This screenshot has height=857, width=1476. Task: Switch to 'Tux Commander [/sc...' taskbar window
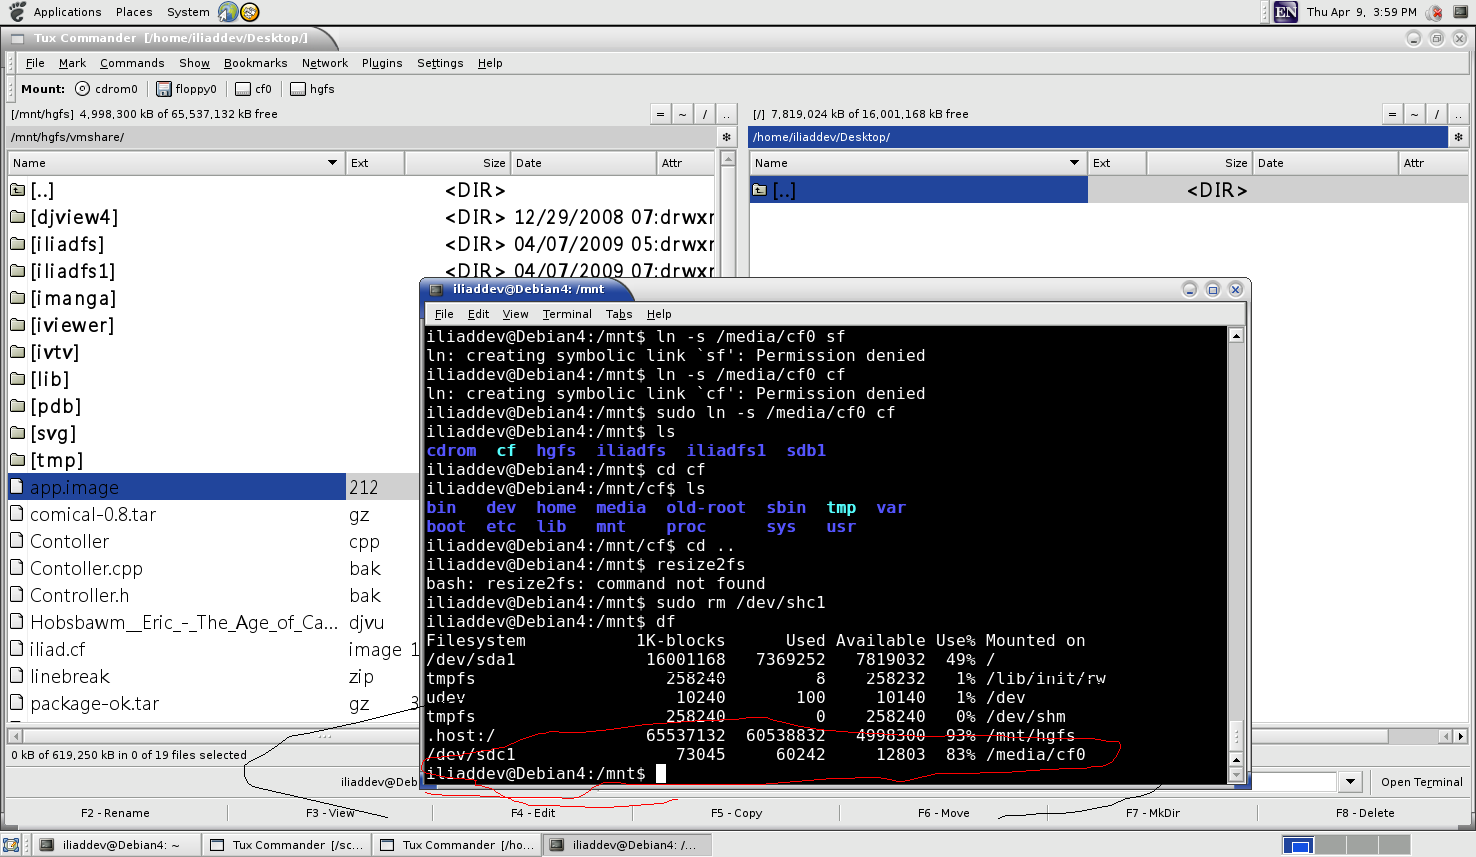click(x=287, y=845)
